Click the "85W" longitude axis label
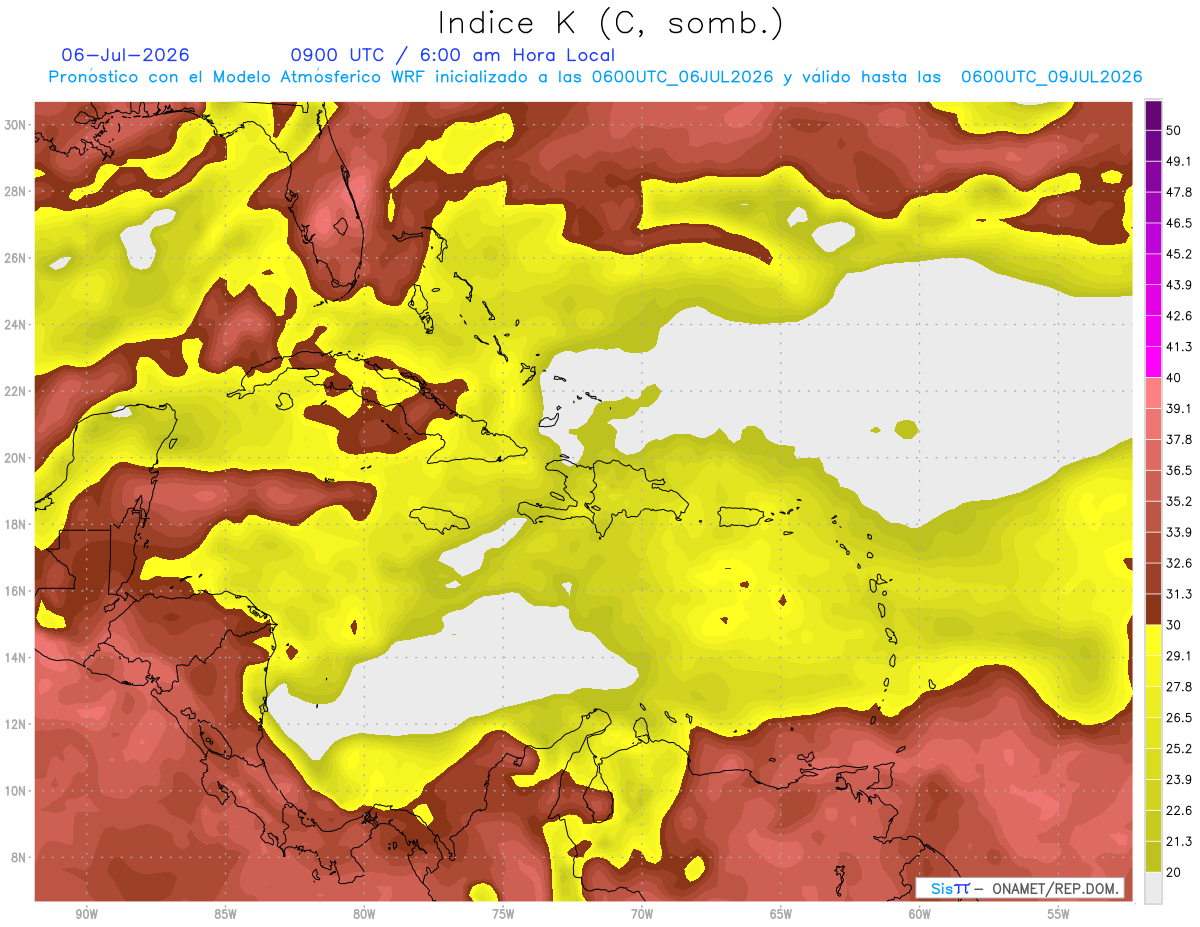 point(225,915)
